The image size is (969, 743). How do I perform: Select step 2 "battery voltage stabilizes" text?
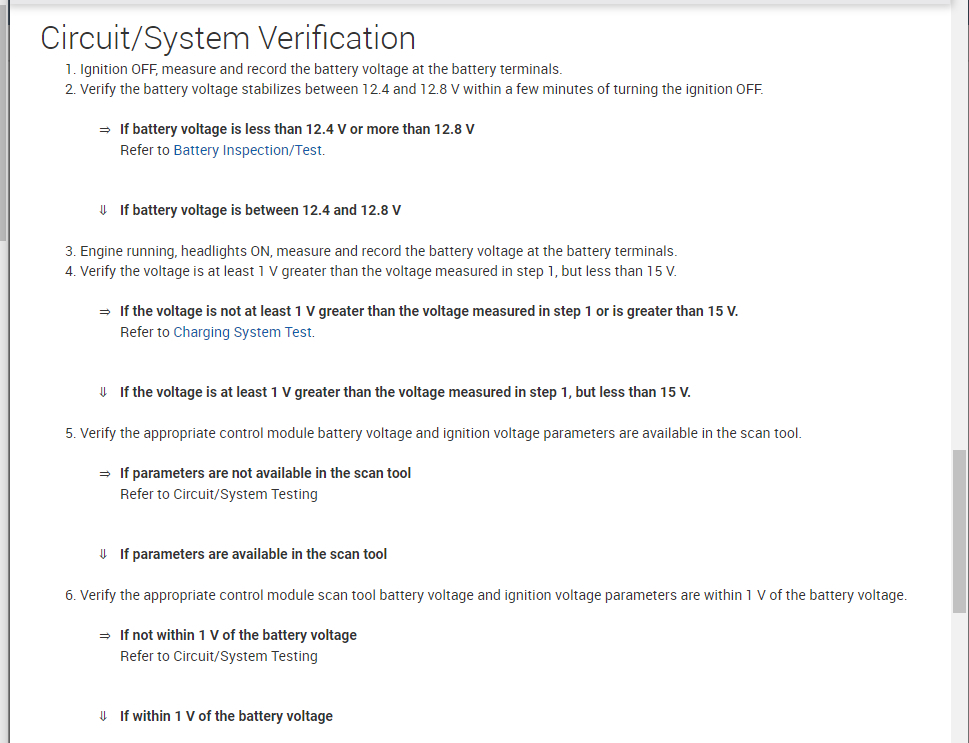coord(420,89)
